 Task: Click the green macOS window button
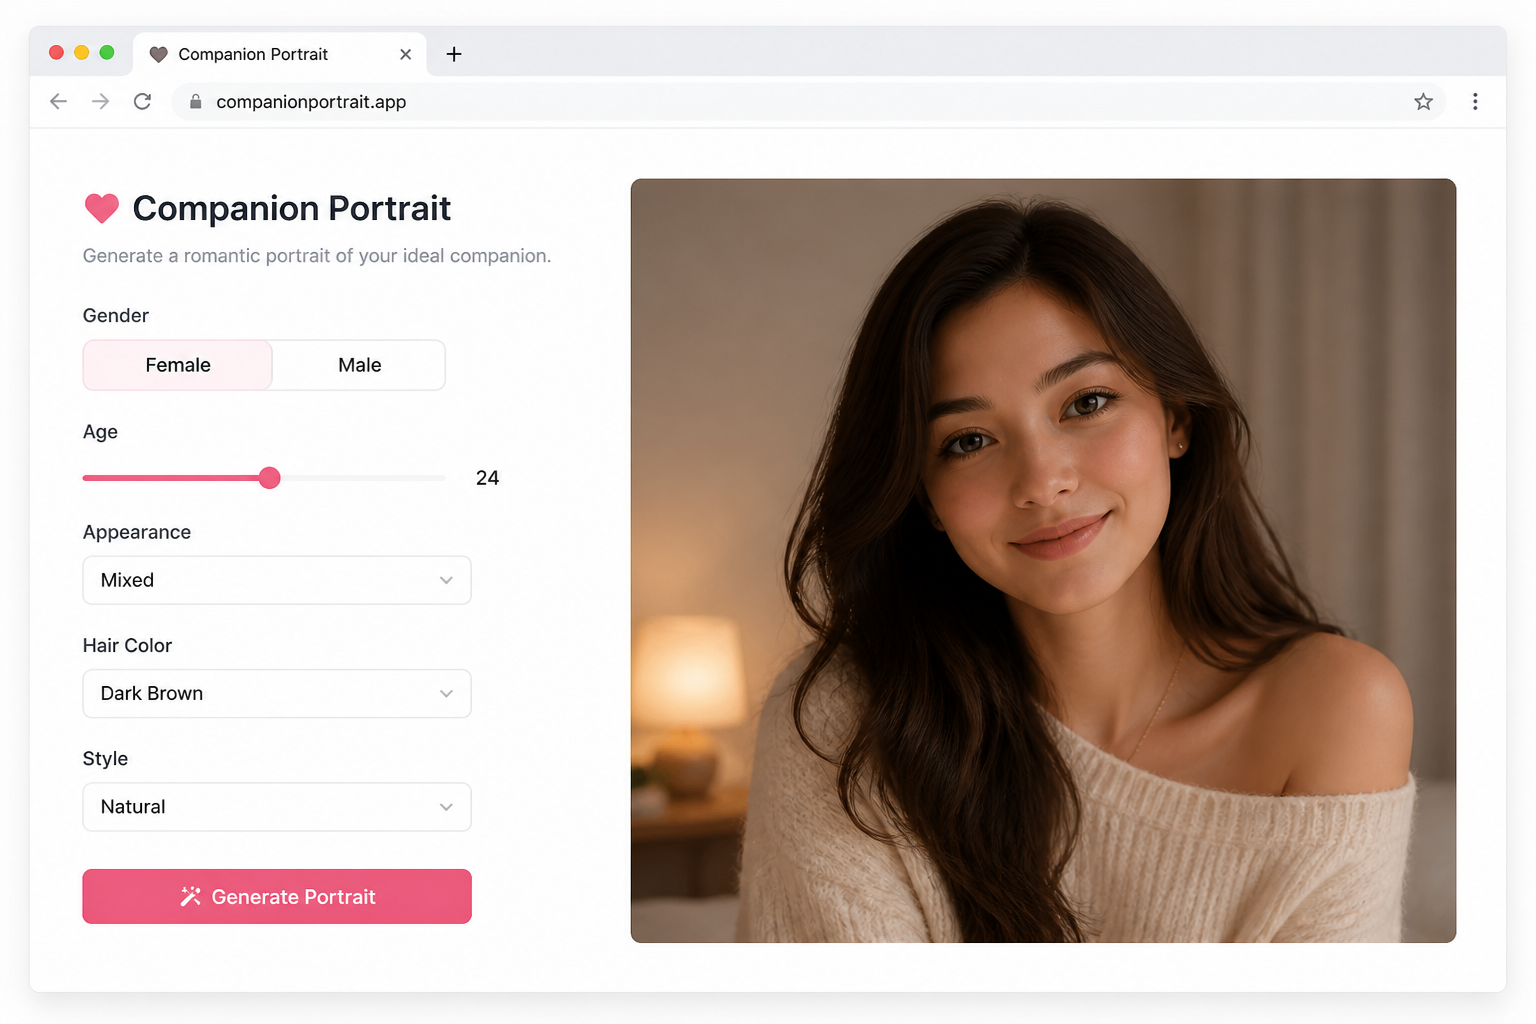107,52
